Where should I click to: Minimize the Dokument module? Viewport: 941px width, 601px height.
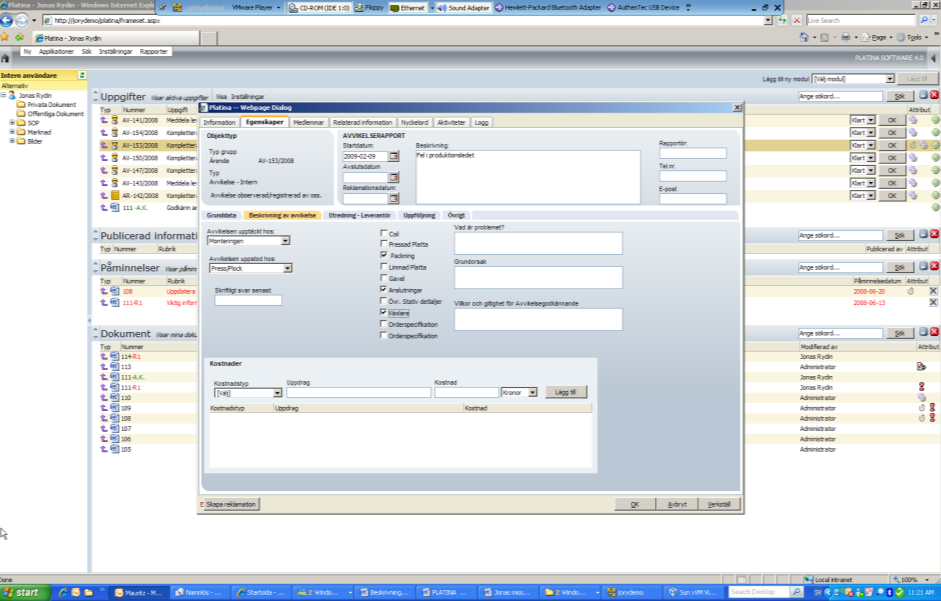pos(924,332)
